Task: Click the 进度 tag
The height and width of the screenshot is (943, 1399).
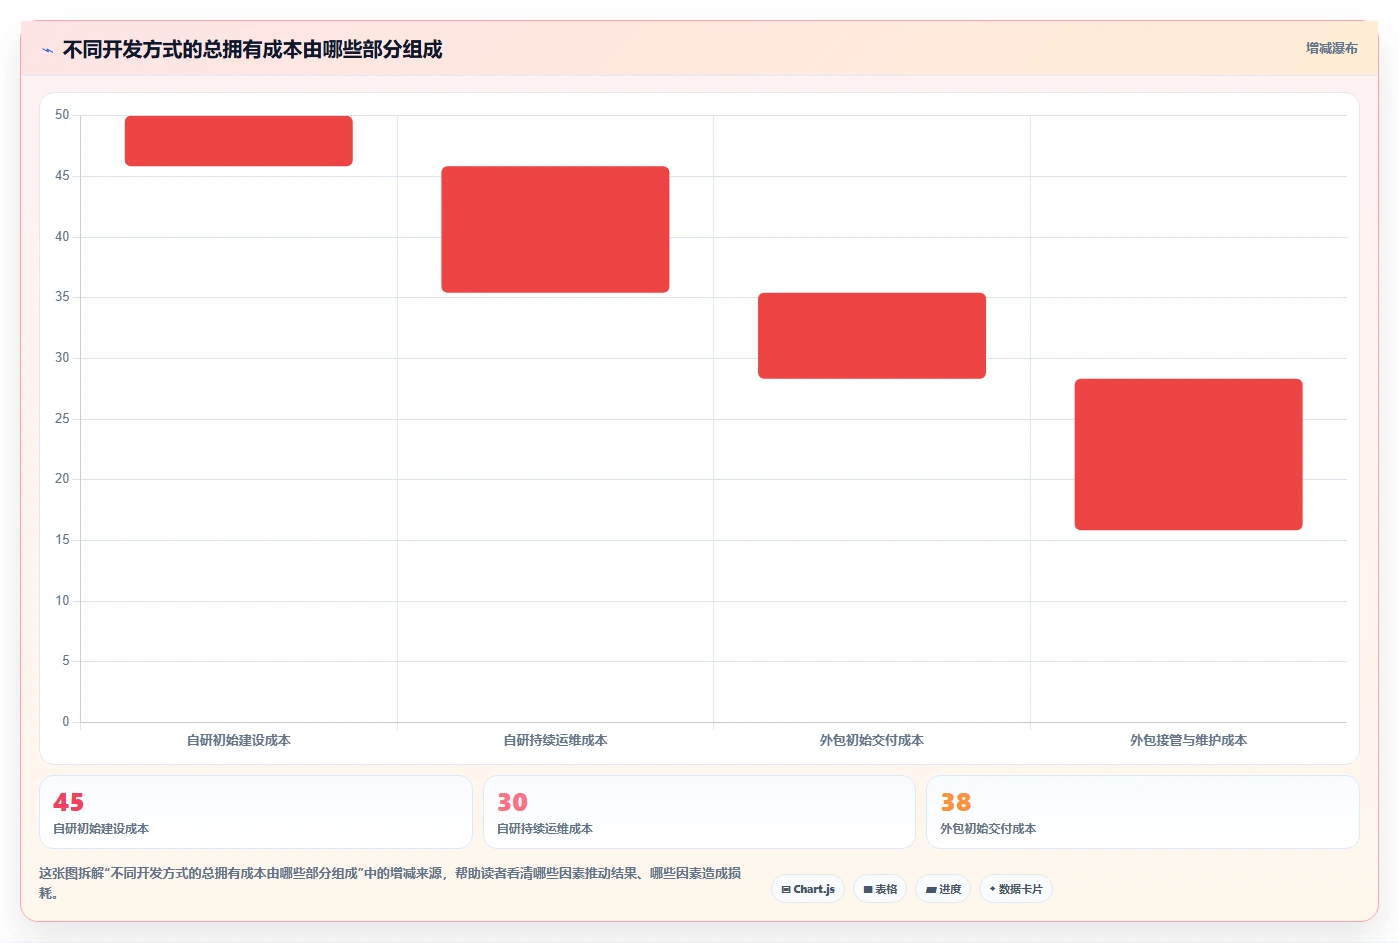Action: (x=943, y=889)
